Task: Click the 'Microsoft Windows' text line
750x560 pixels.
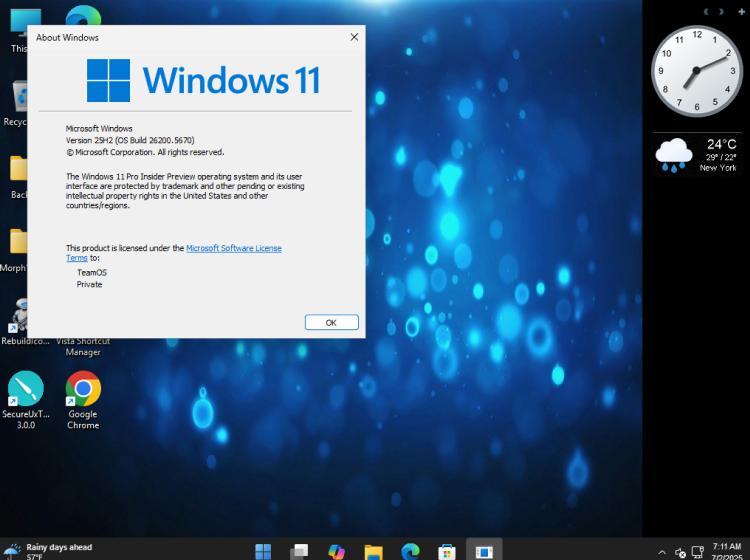Action: tap(99, 129)
